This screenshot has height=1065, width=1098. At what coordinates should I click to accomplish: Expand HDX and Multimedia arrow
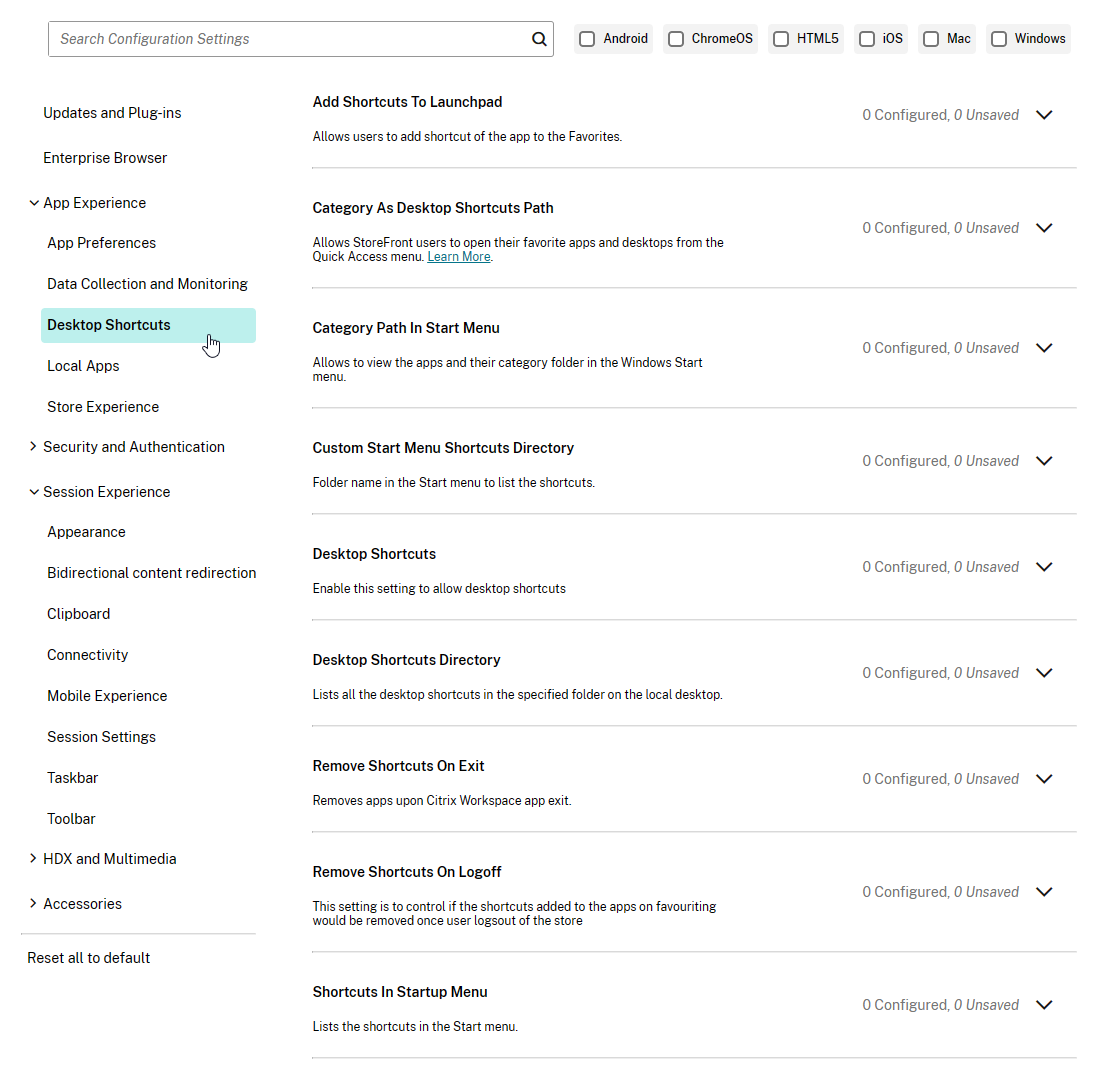(x=33, y=858)
